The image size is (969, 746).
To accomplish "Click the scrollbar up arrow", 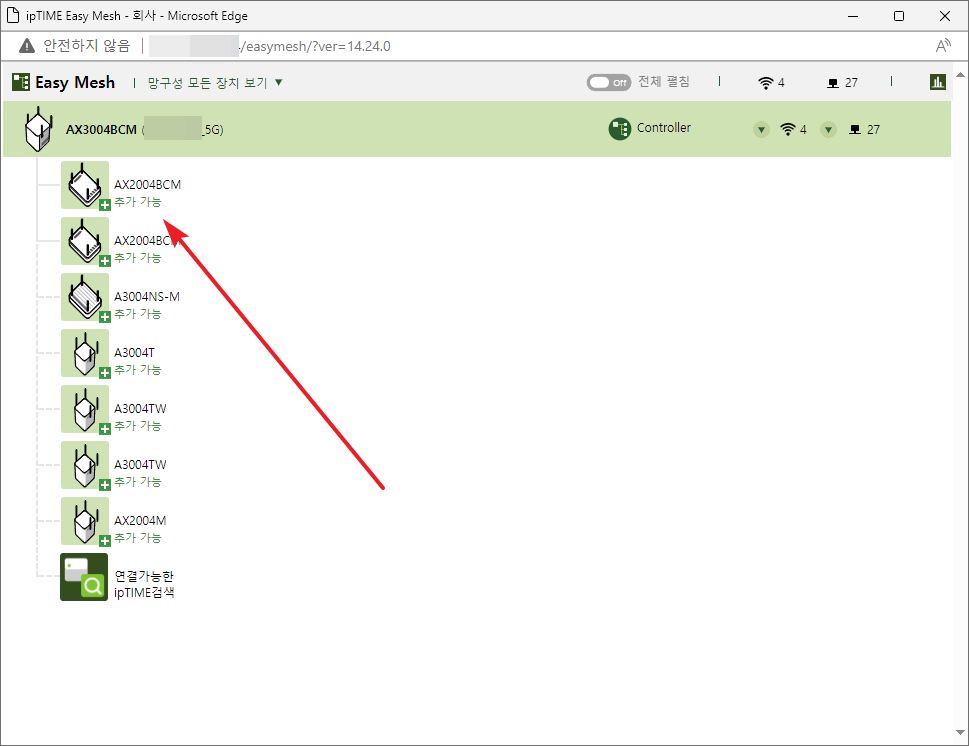I will [x=960, y=75].
